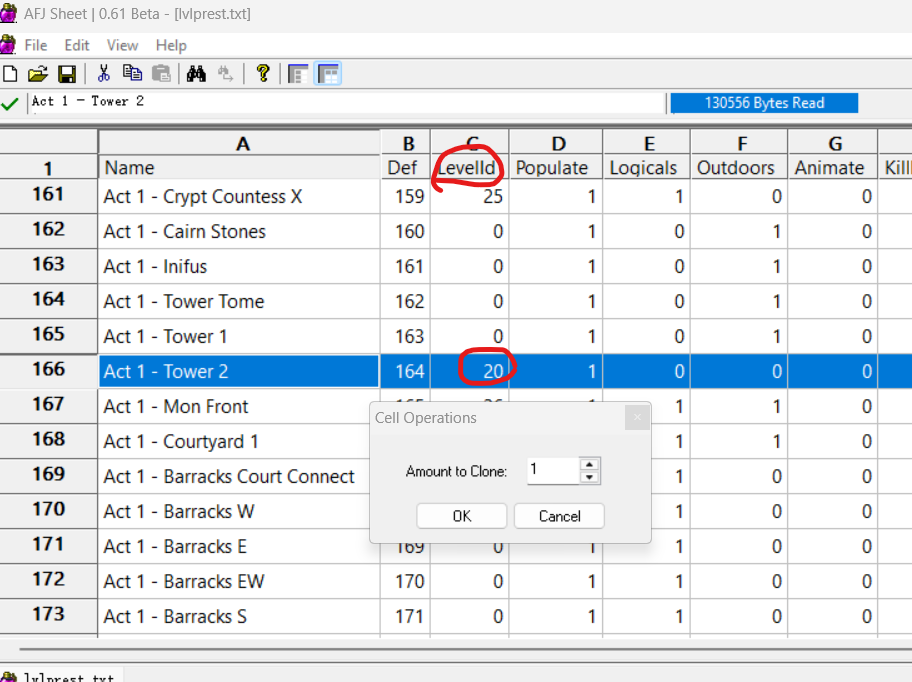Toggle the highlighted freeze row layout icon
Screen dimensions: 912x682
[x=328, y=74]
